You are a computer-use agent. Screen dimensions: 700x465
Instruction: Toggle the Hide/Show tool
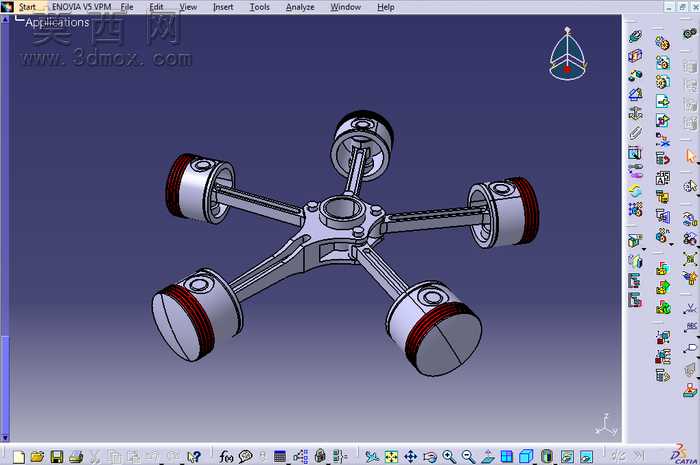pyautogui.click(x=567, y=456)
